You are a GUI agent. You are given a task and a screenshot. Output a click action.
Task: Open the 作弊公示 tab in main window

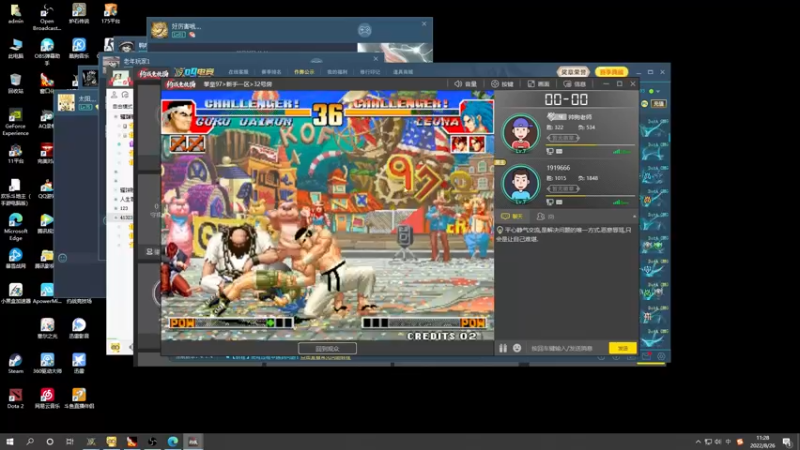coord(304,72)
